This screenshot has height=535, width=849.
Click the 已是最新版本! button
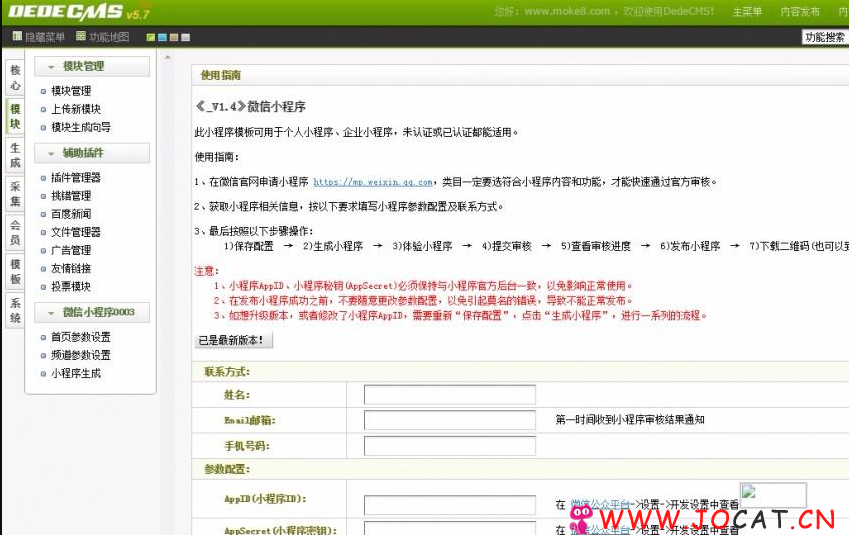point(233,341)
